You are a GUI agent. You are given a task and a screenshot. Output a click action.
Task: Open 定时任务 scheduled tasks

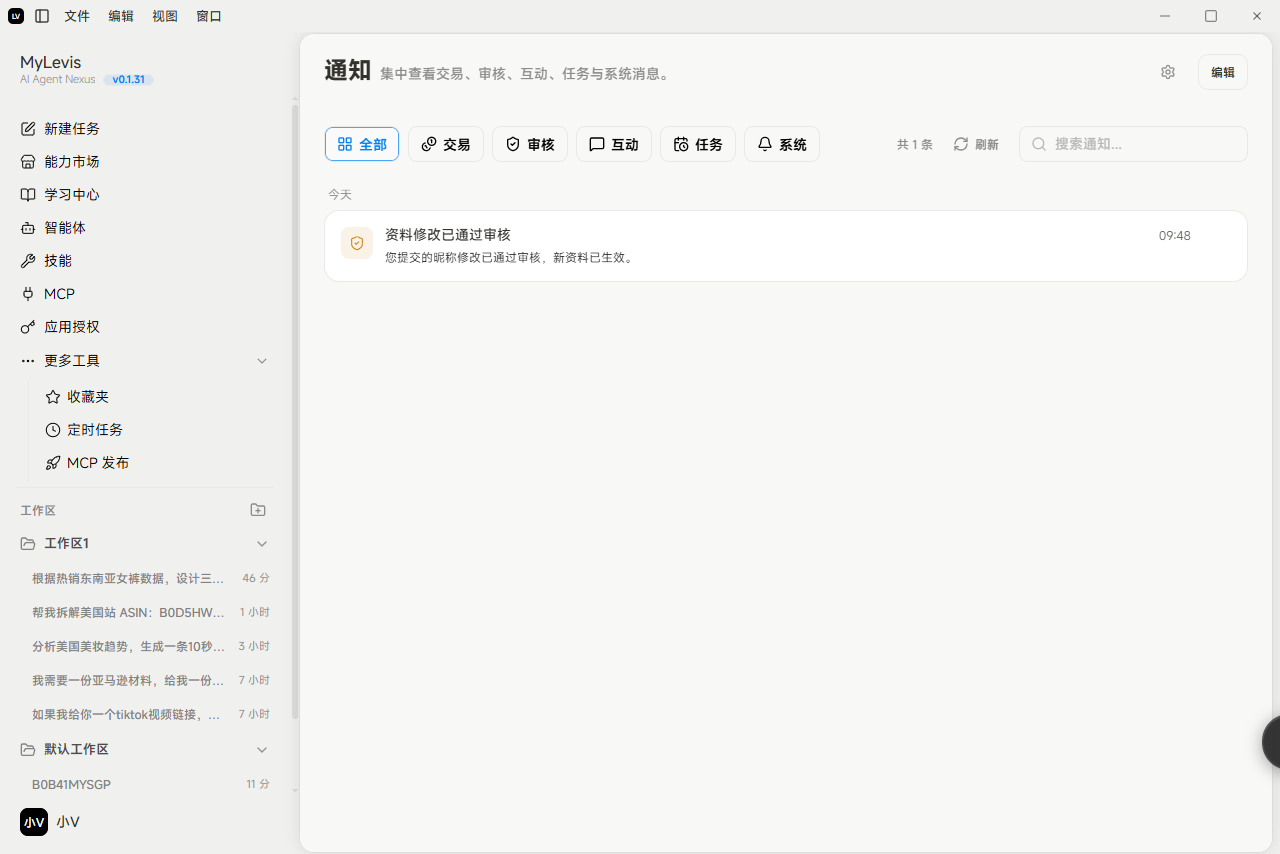[158, 430]
